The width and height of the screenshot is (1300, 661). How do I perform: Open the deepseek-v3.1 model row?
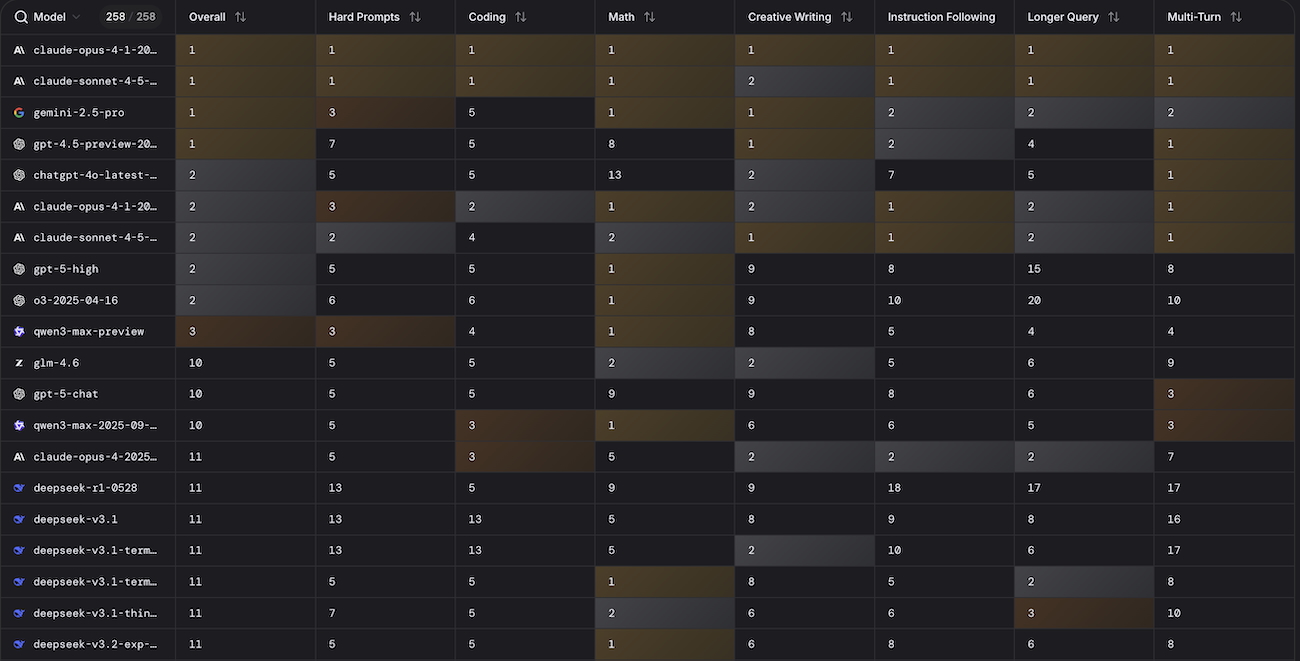pos(75,519)
